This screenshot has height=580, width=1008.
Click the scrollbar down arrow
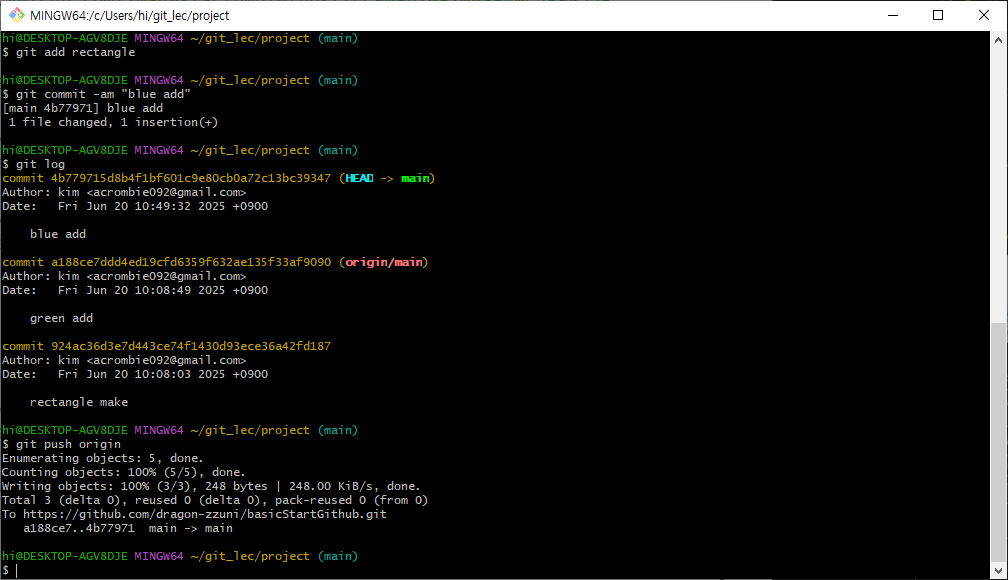[x=998, y=570]
